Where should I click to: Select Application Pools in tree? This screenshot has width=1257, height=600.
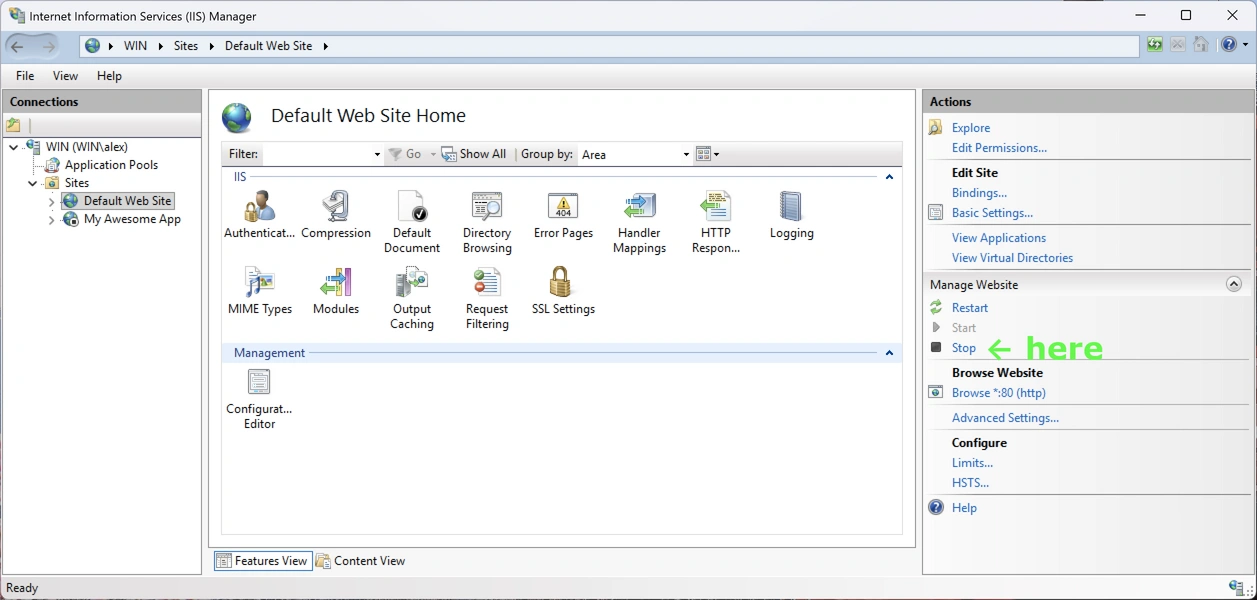(111, 165)
